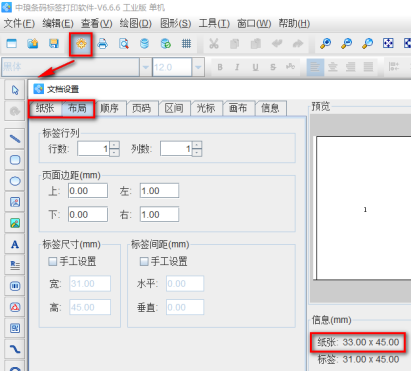Click the Database settings icon
This screenshot has height=371, width=412.
[144, 43]
